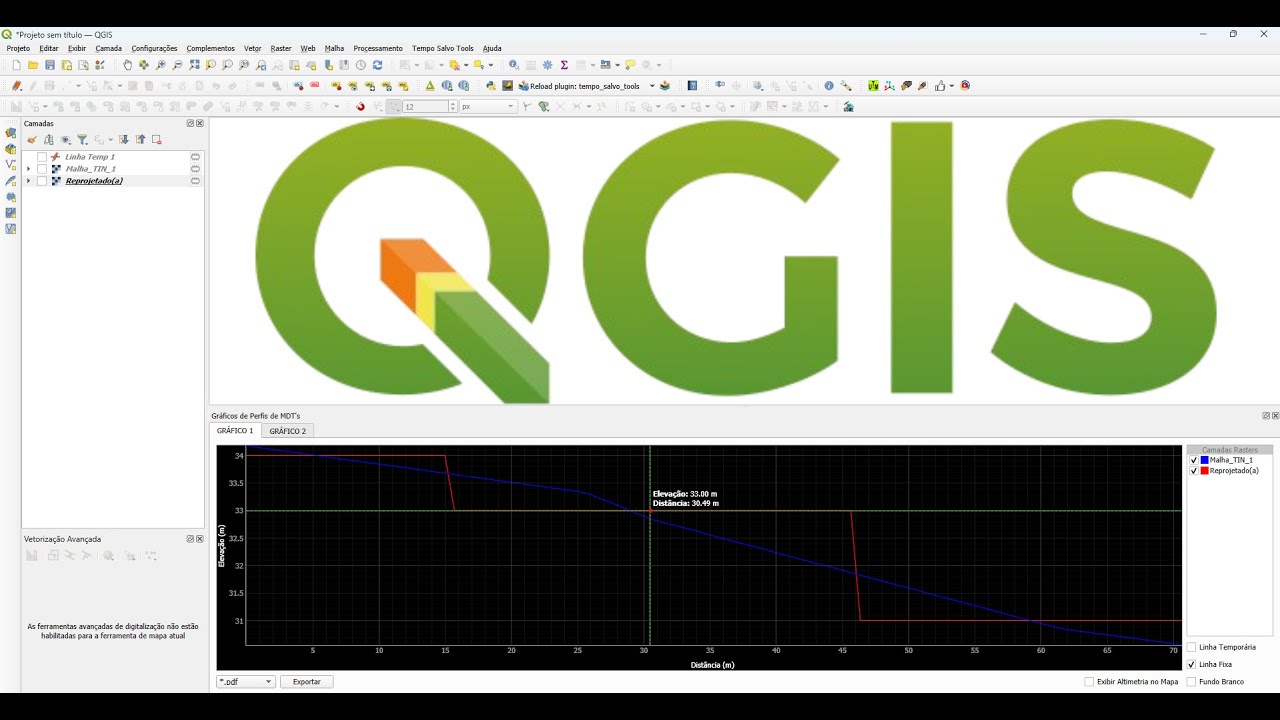
Task: Open the Tempo Salvo Tools menu
Action: [443, 48]
